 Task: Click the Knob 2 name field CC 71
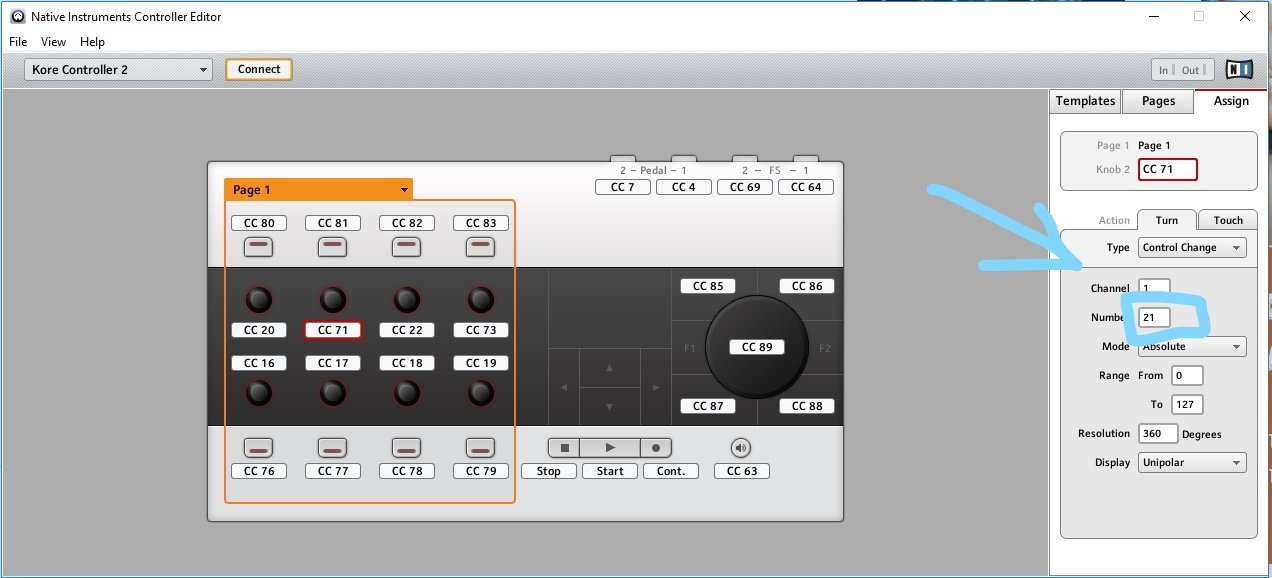point(1167,169)
